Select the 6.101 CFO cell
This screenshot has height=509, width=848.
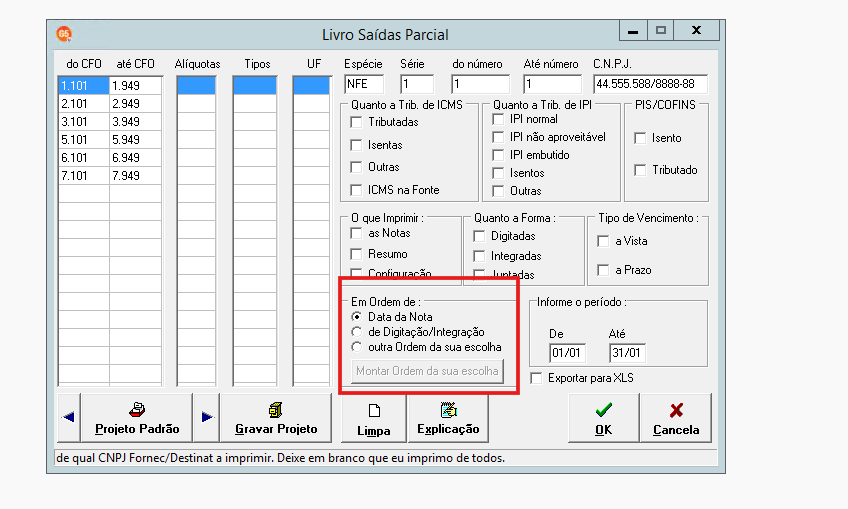point(84,157)
